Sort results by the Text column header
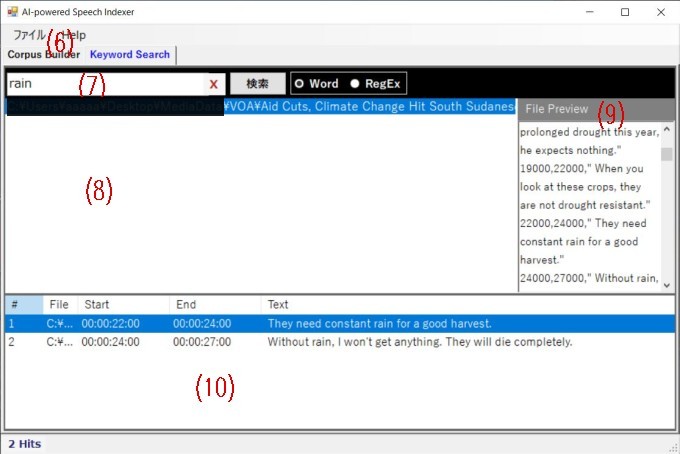This screenshot has height=454, width=680. [x=468, y=304]
